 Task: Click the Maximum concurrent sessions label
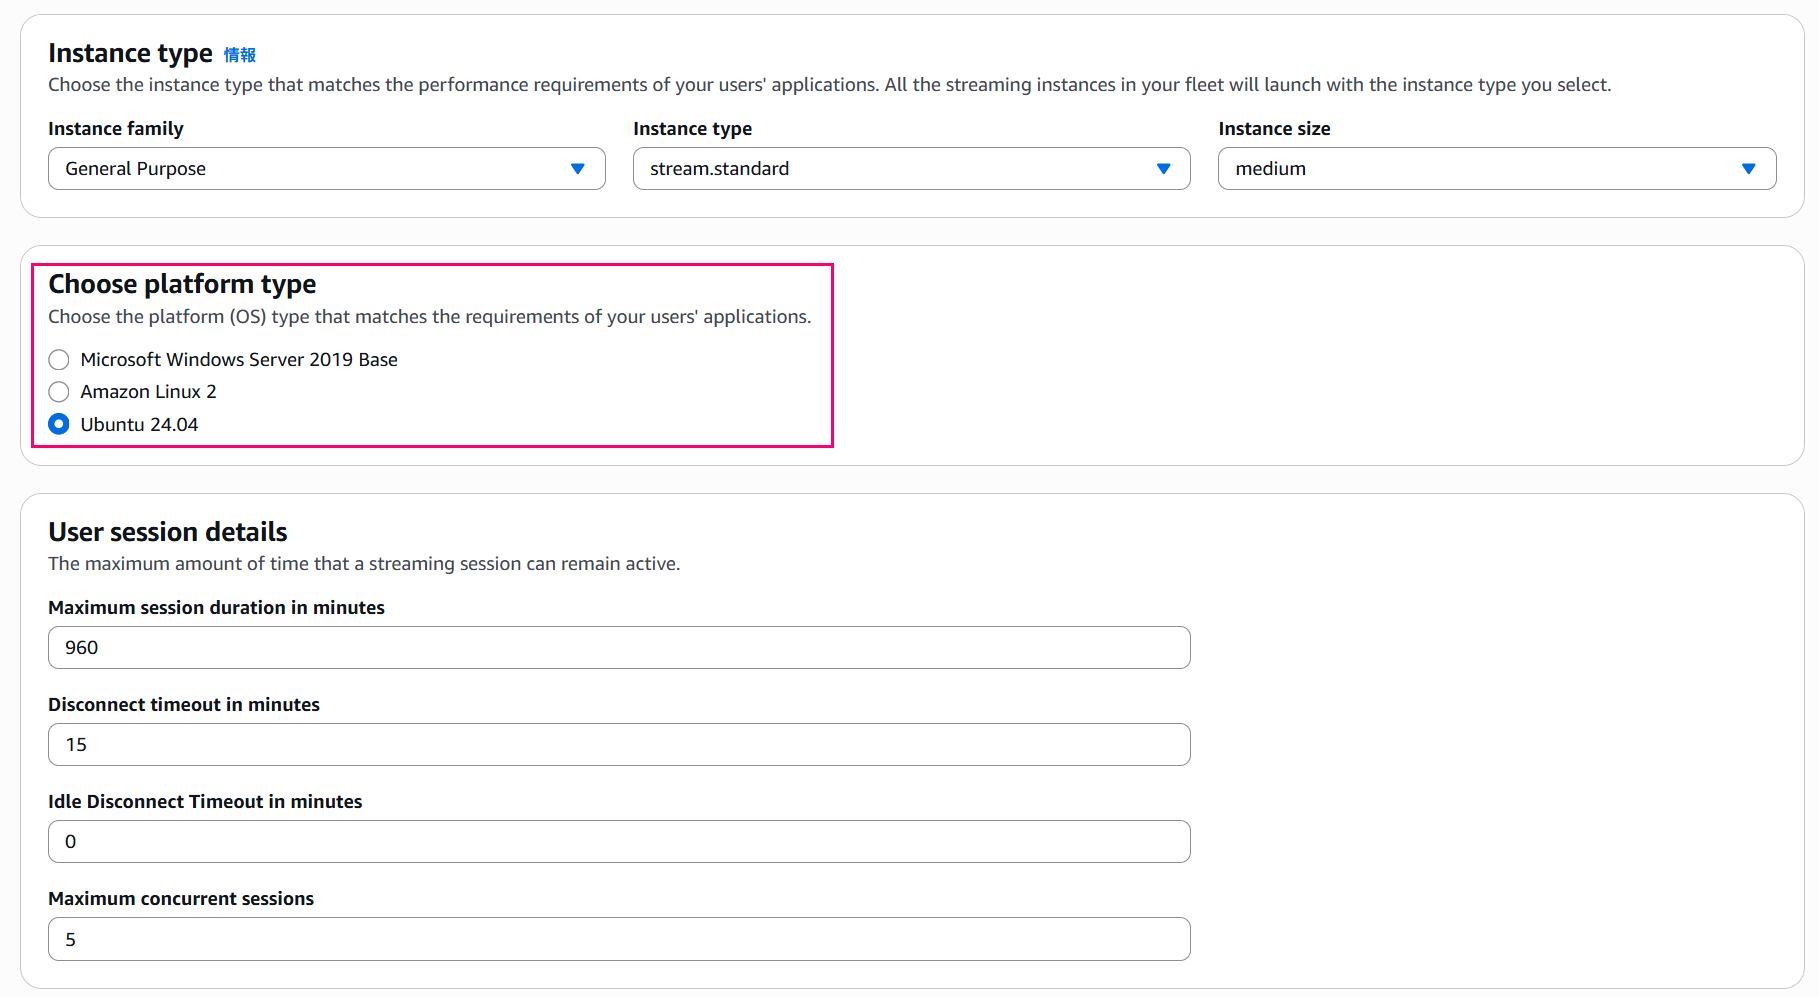coord(181,898)
